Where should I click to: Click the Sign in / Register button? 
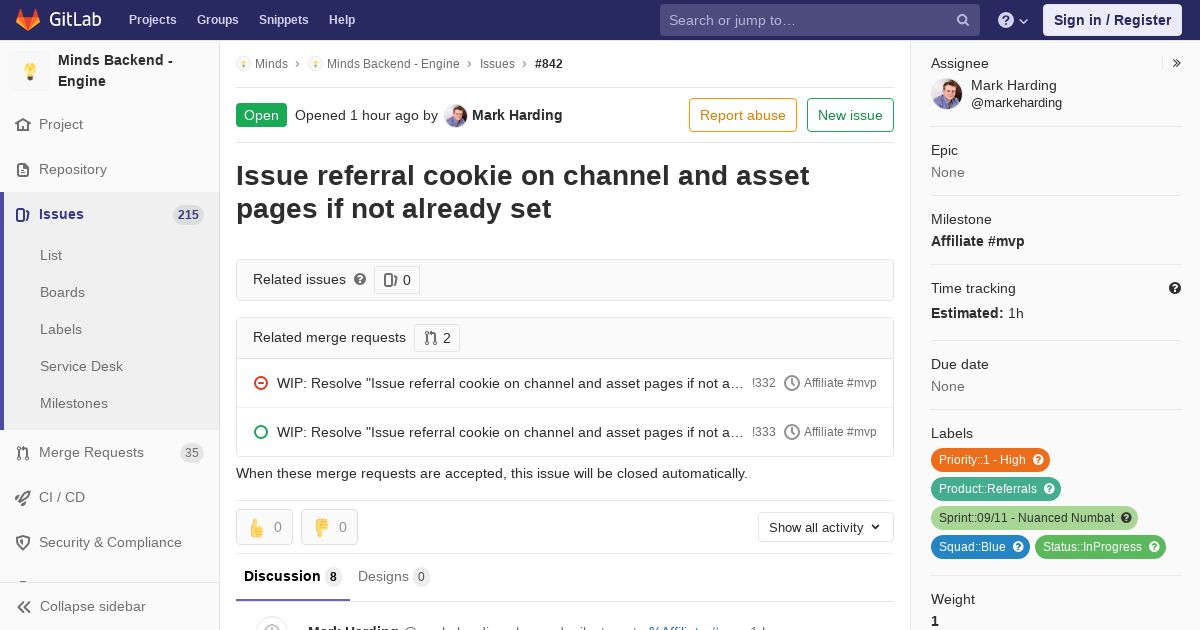[x=1112, y=20]
